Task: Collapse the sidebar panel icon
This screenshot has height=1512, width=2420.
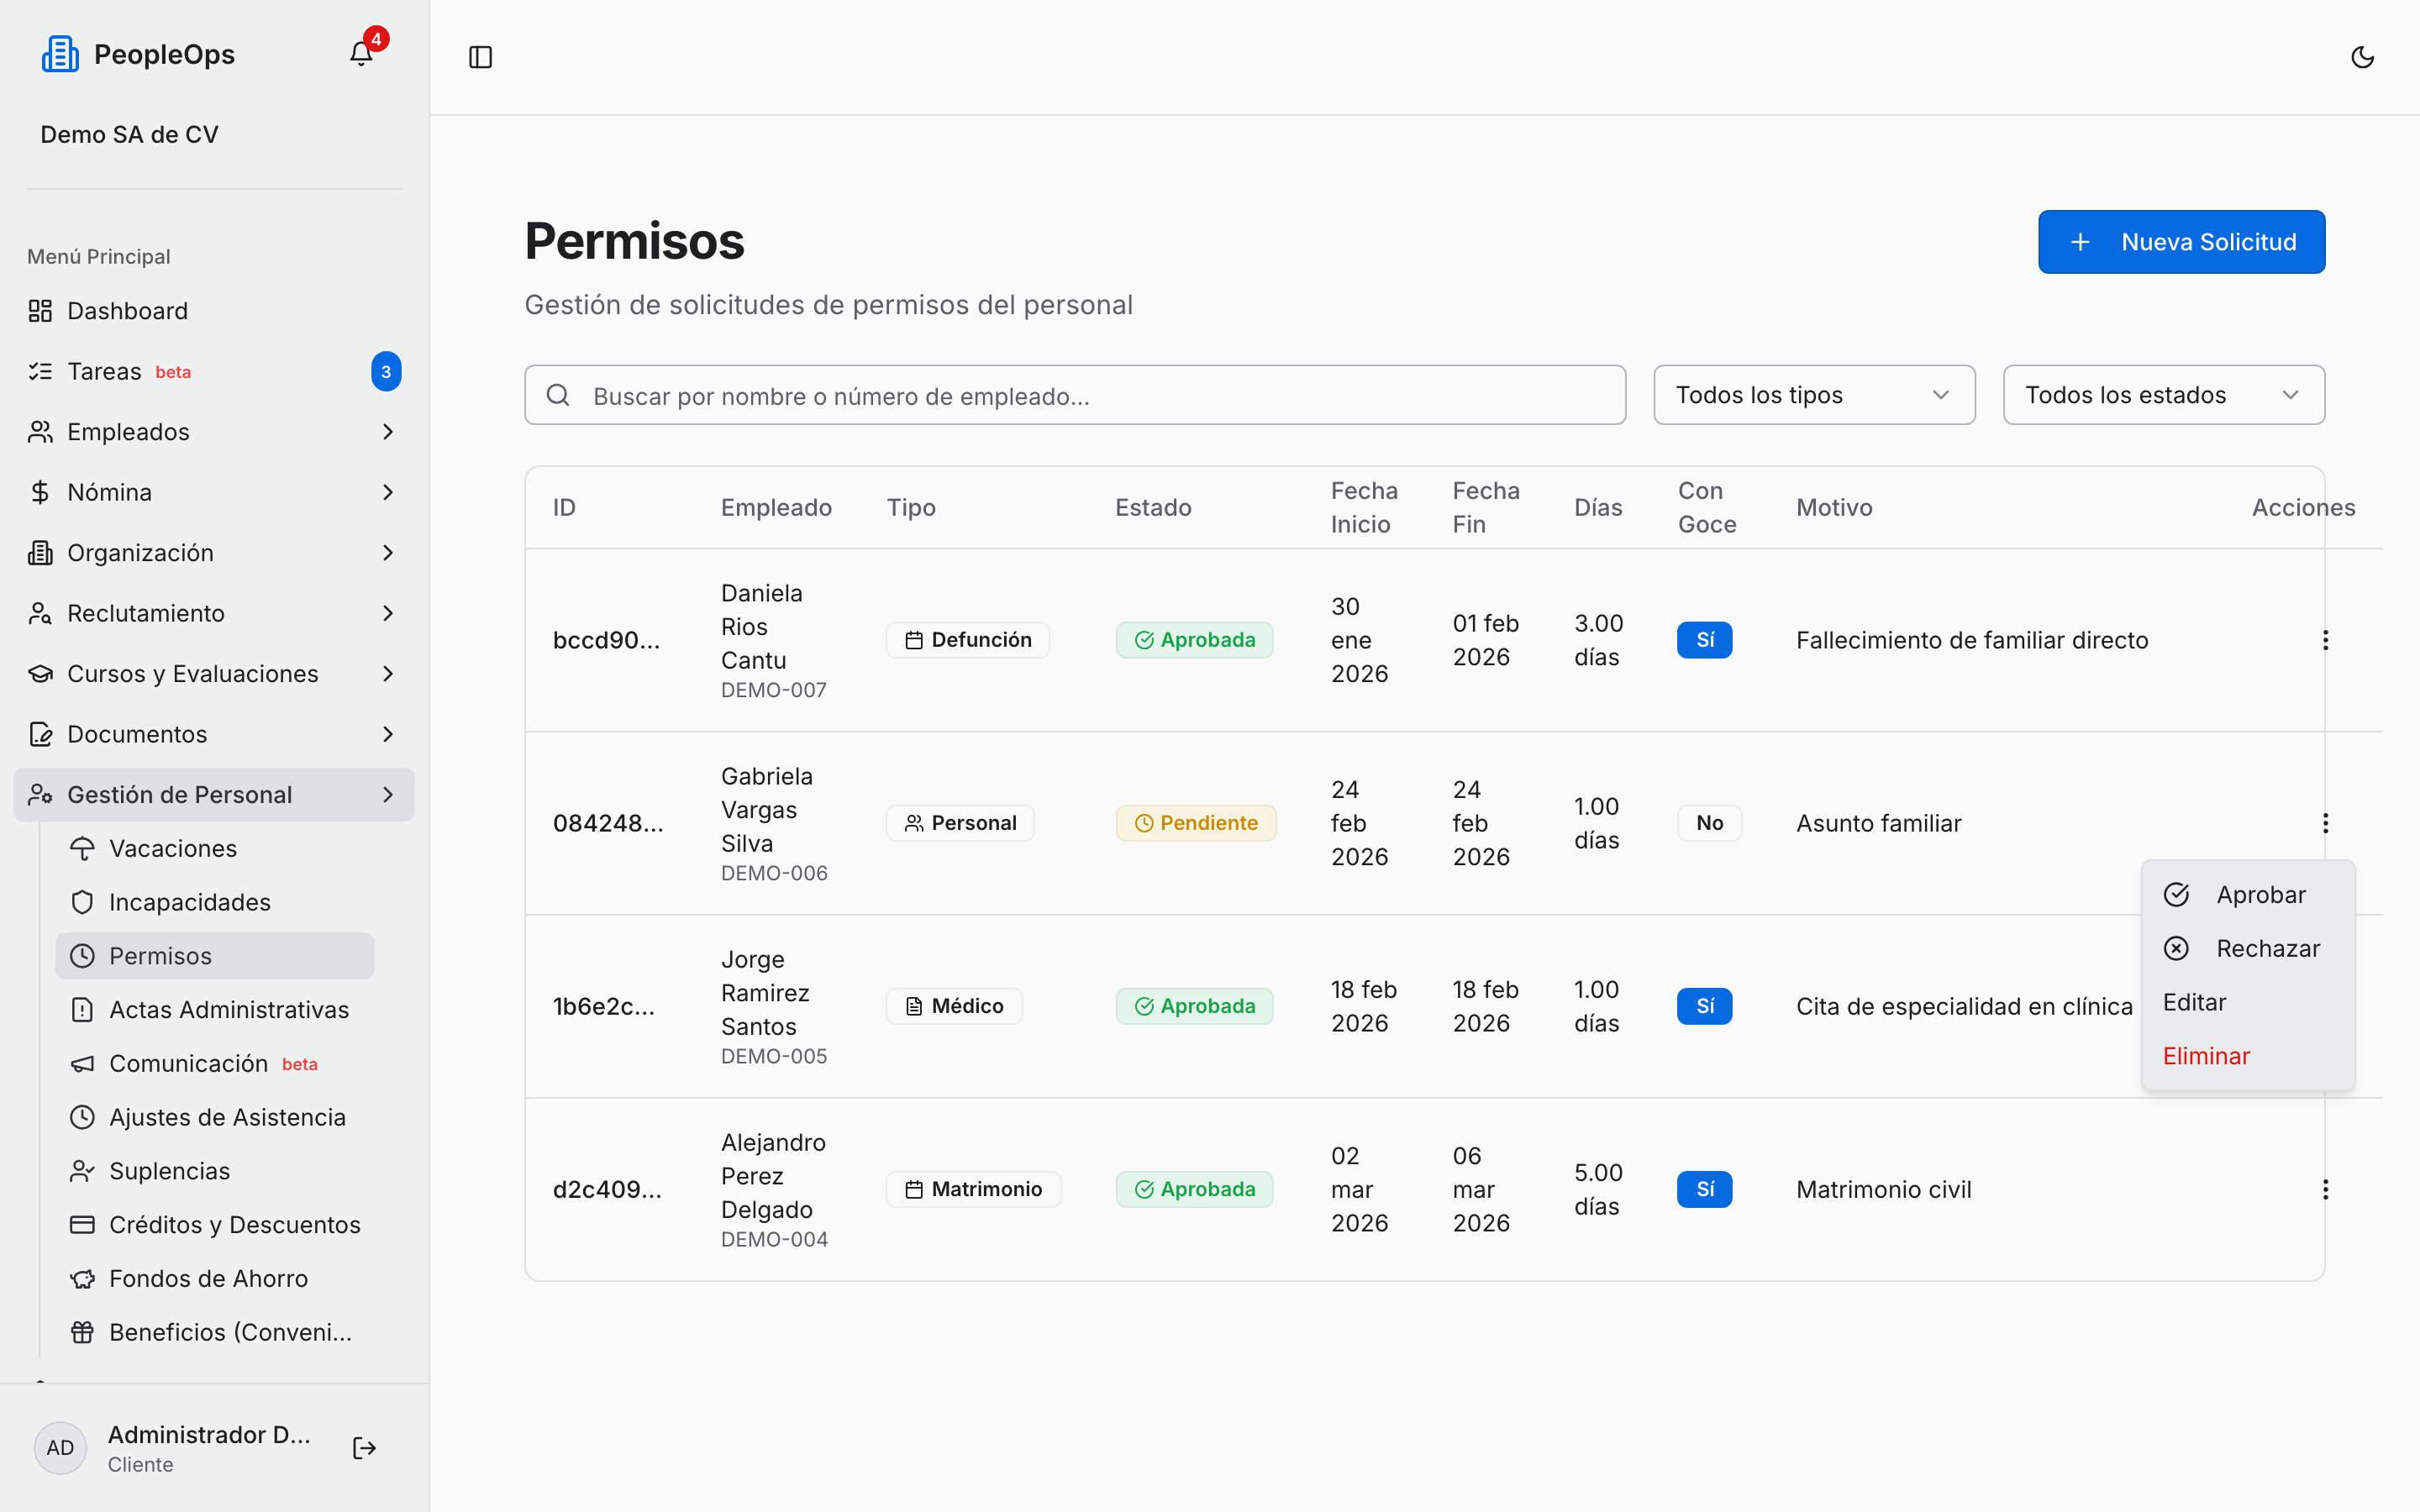Action: coord(480,57)
